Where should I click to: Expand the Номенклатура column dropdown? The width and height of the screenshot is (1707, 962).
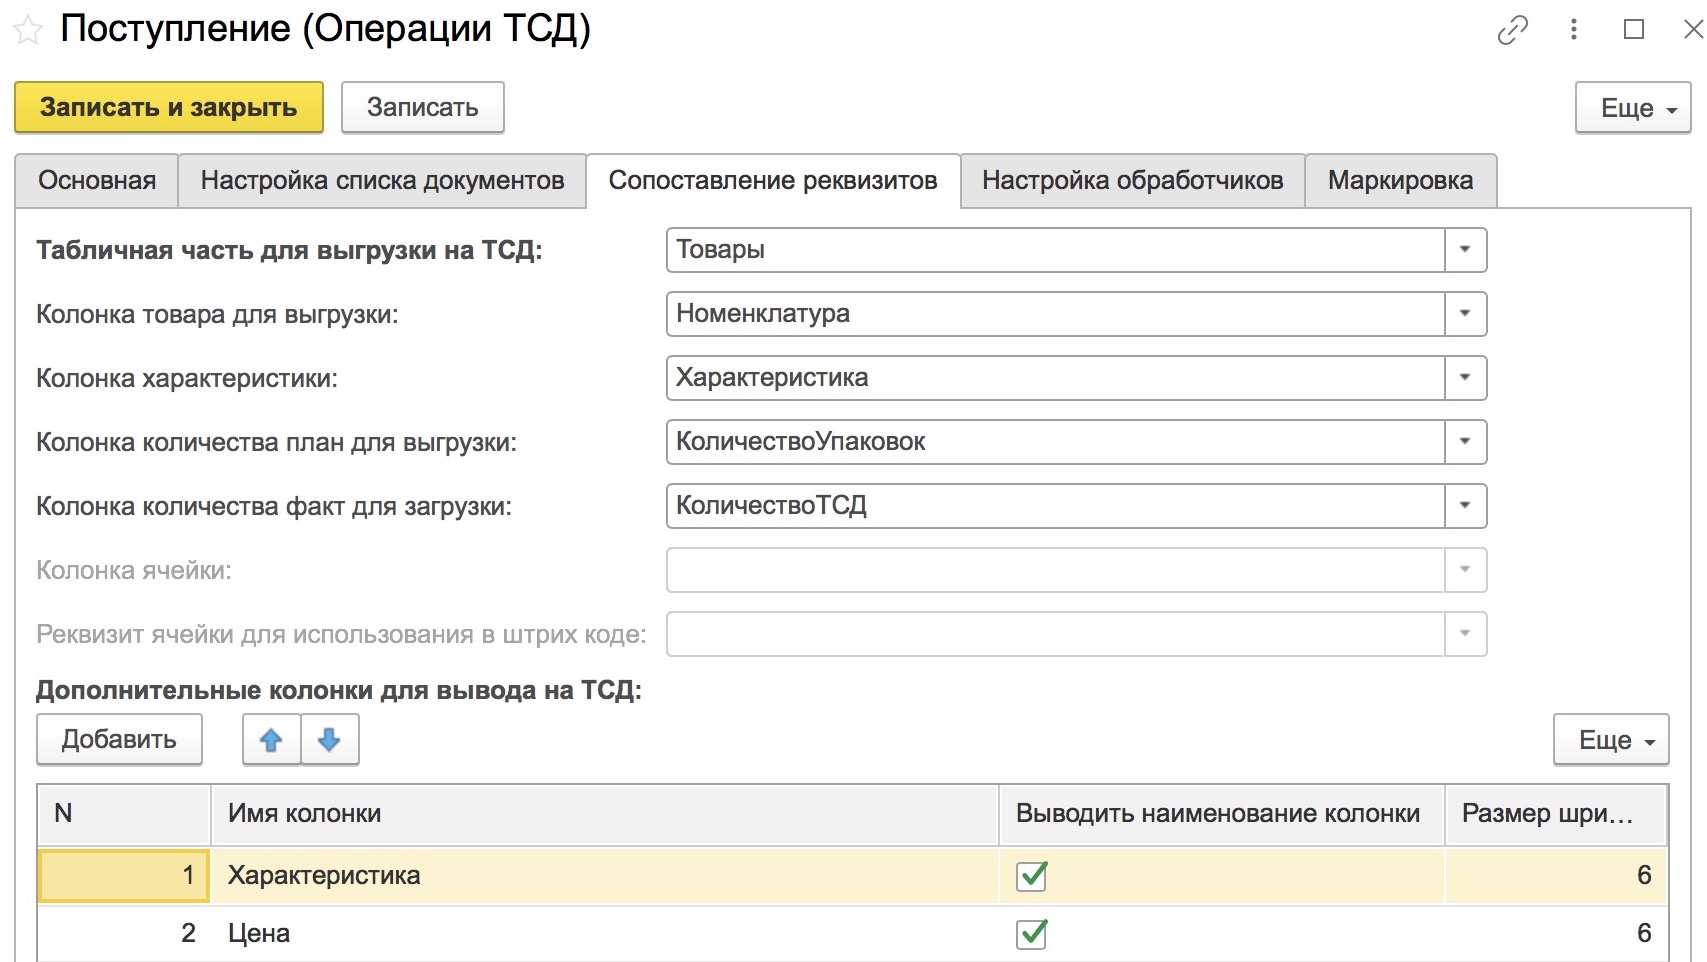click(x=1465, y=314)
